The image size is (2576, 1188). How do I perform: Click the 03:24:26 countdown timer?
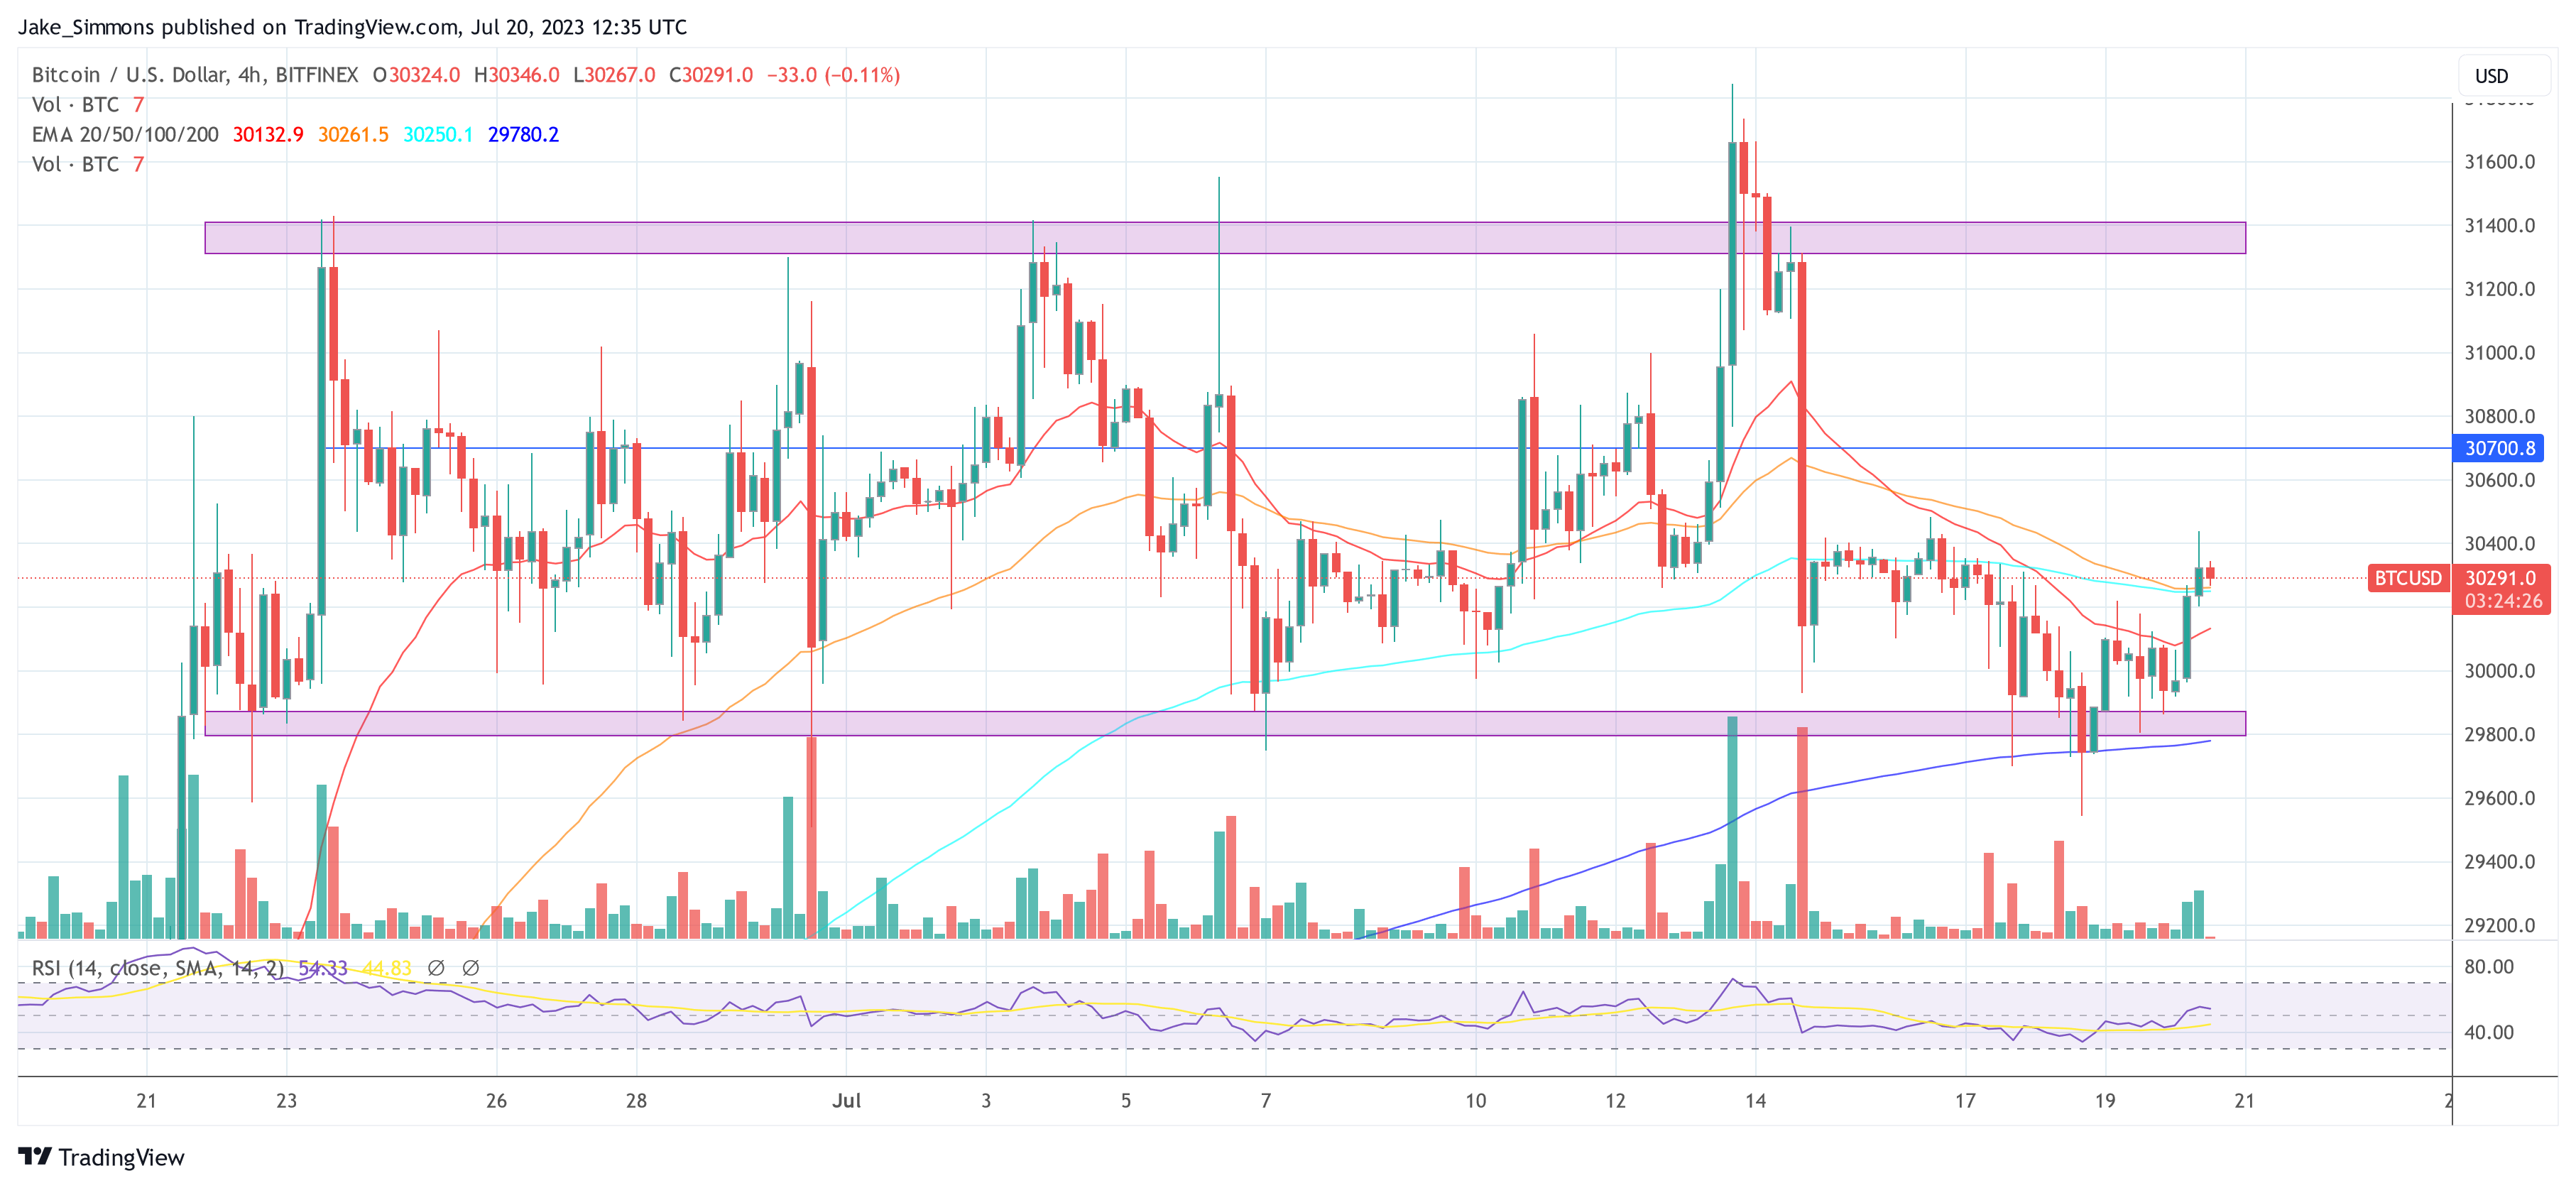point(2503,601)
